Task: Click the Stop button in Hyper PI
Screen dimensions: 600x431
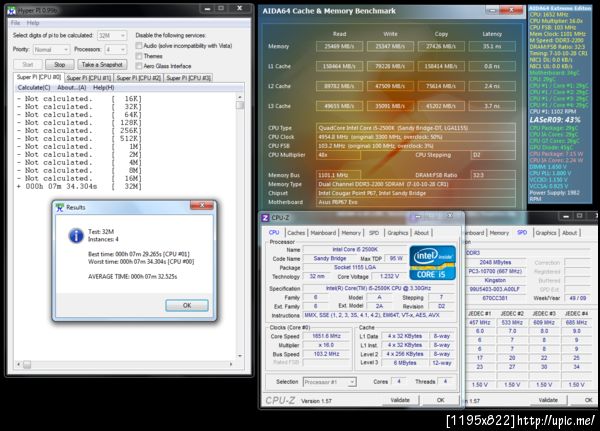Action: pyautogui.click(x=60, y=65)
